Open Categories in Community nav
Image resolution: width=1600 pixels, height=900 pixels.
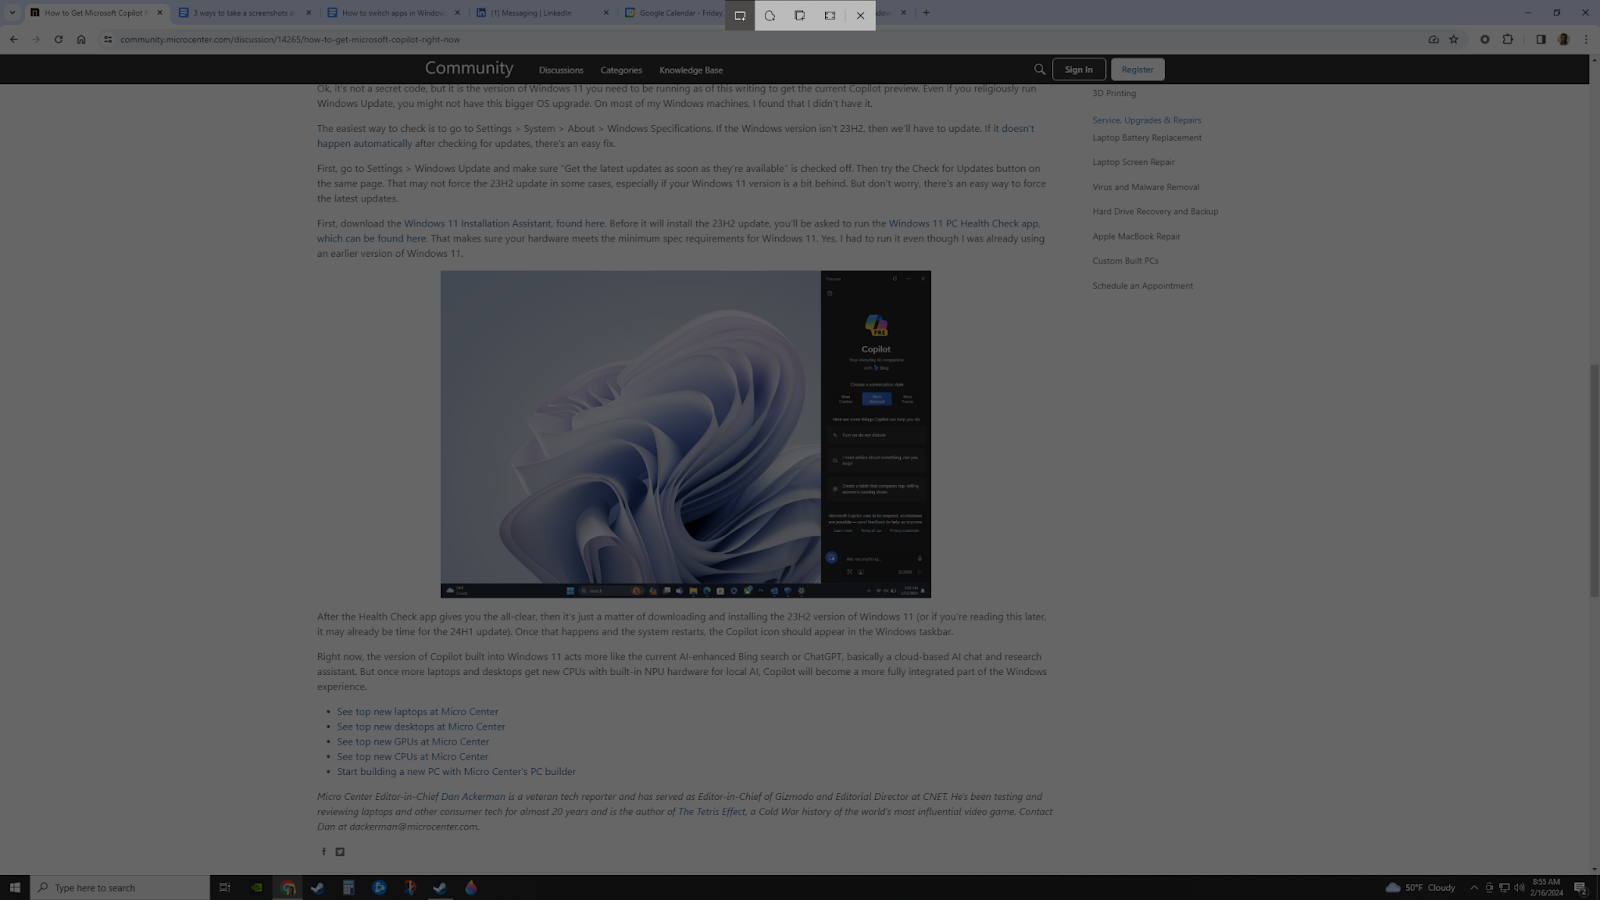click(621, 70)
